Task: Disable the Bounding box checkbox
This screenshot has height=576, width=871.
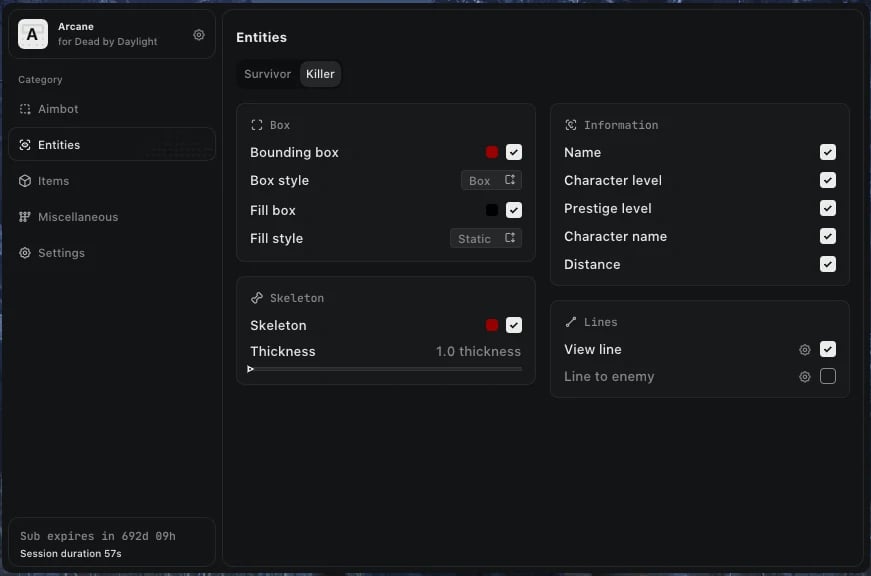Action: click(514, 152)
